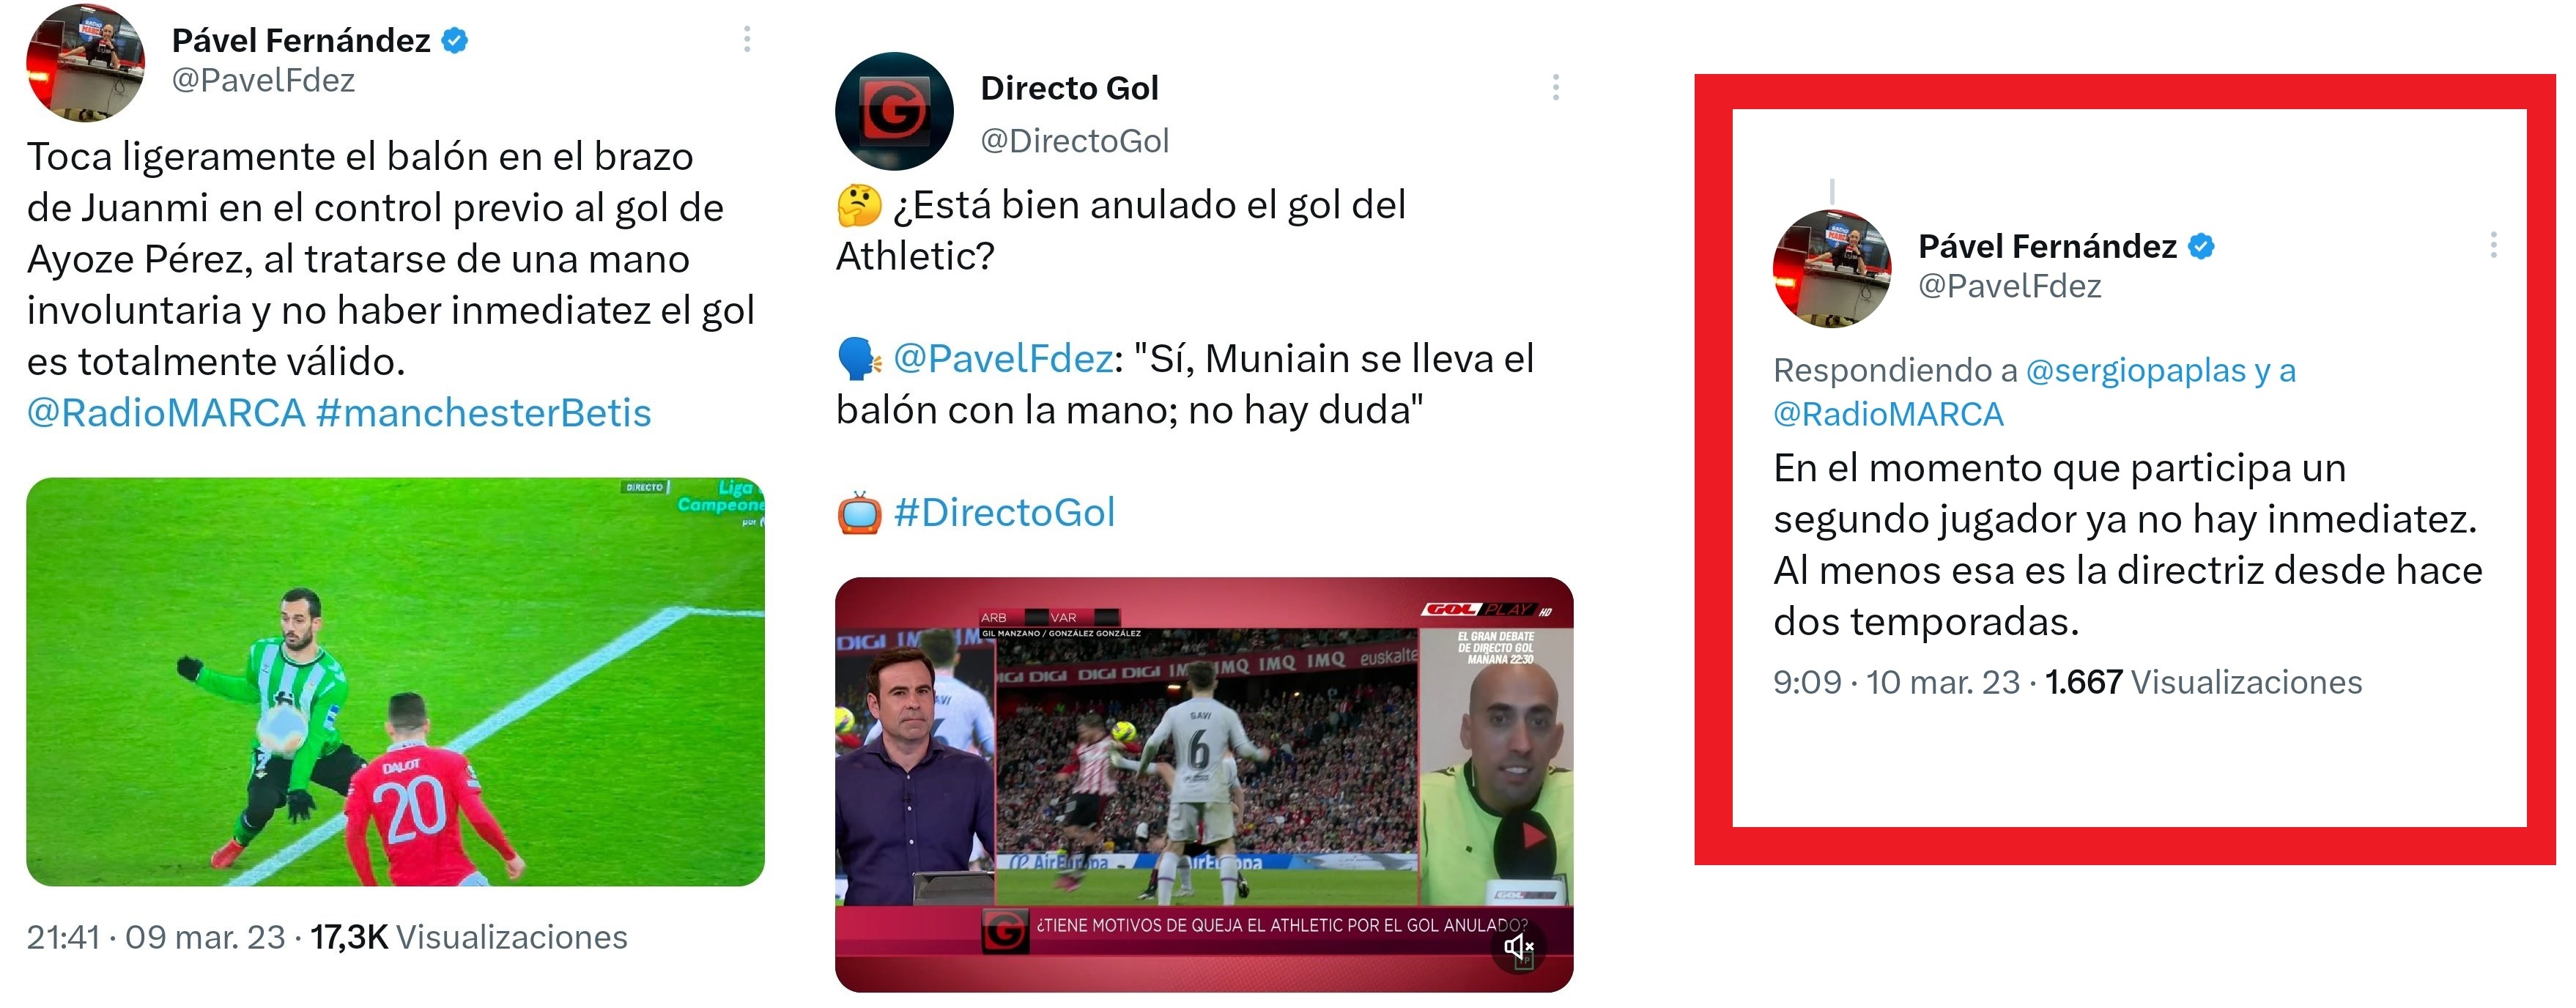Viewport: 2576px width, 1008px height.
Task: Click the Directo Gol profile logo
Action: point(894,111)
